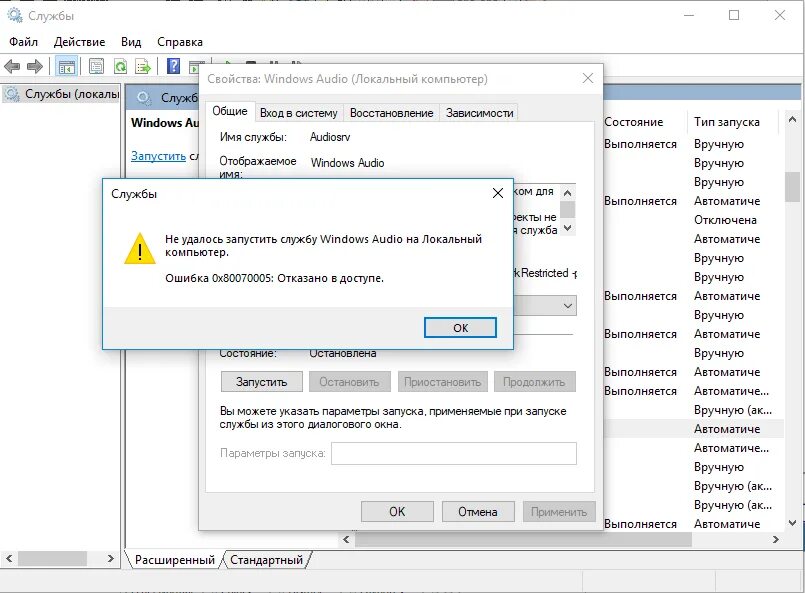Click the Отключена startup type cell

[x=725, y=220]
